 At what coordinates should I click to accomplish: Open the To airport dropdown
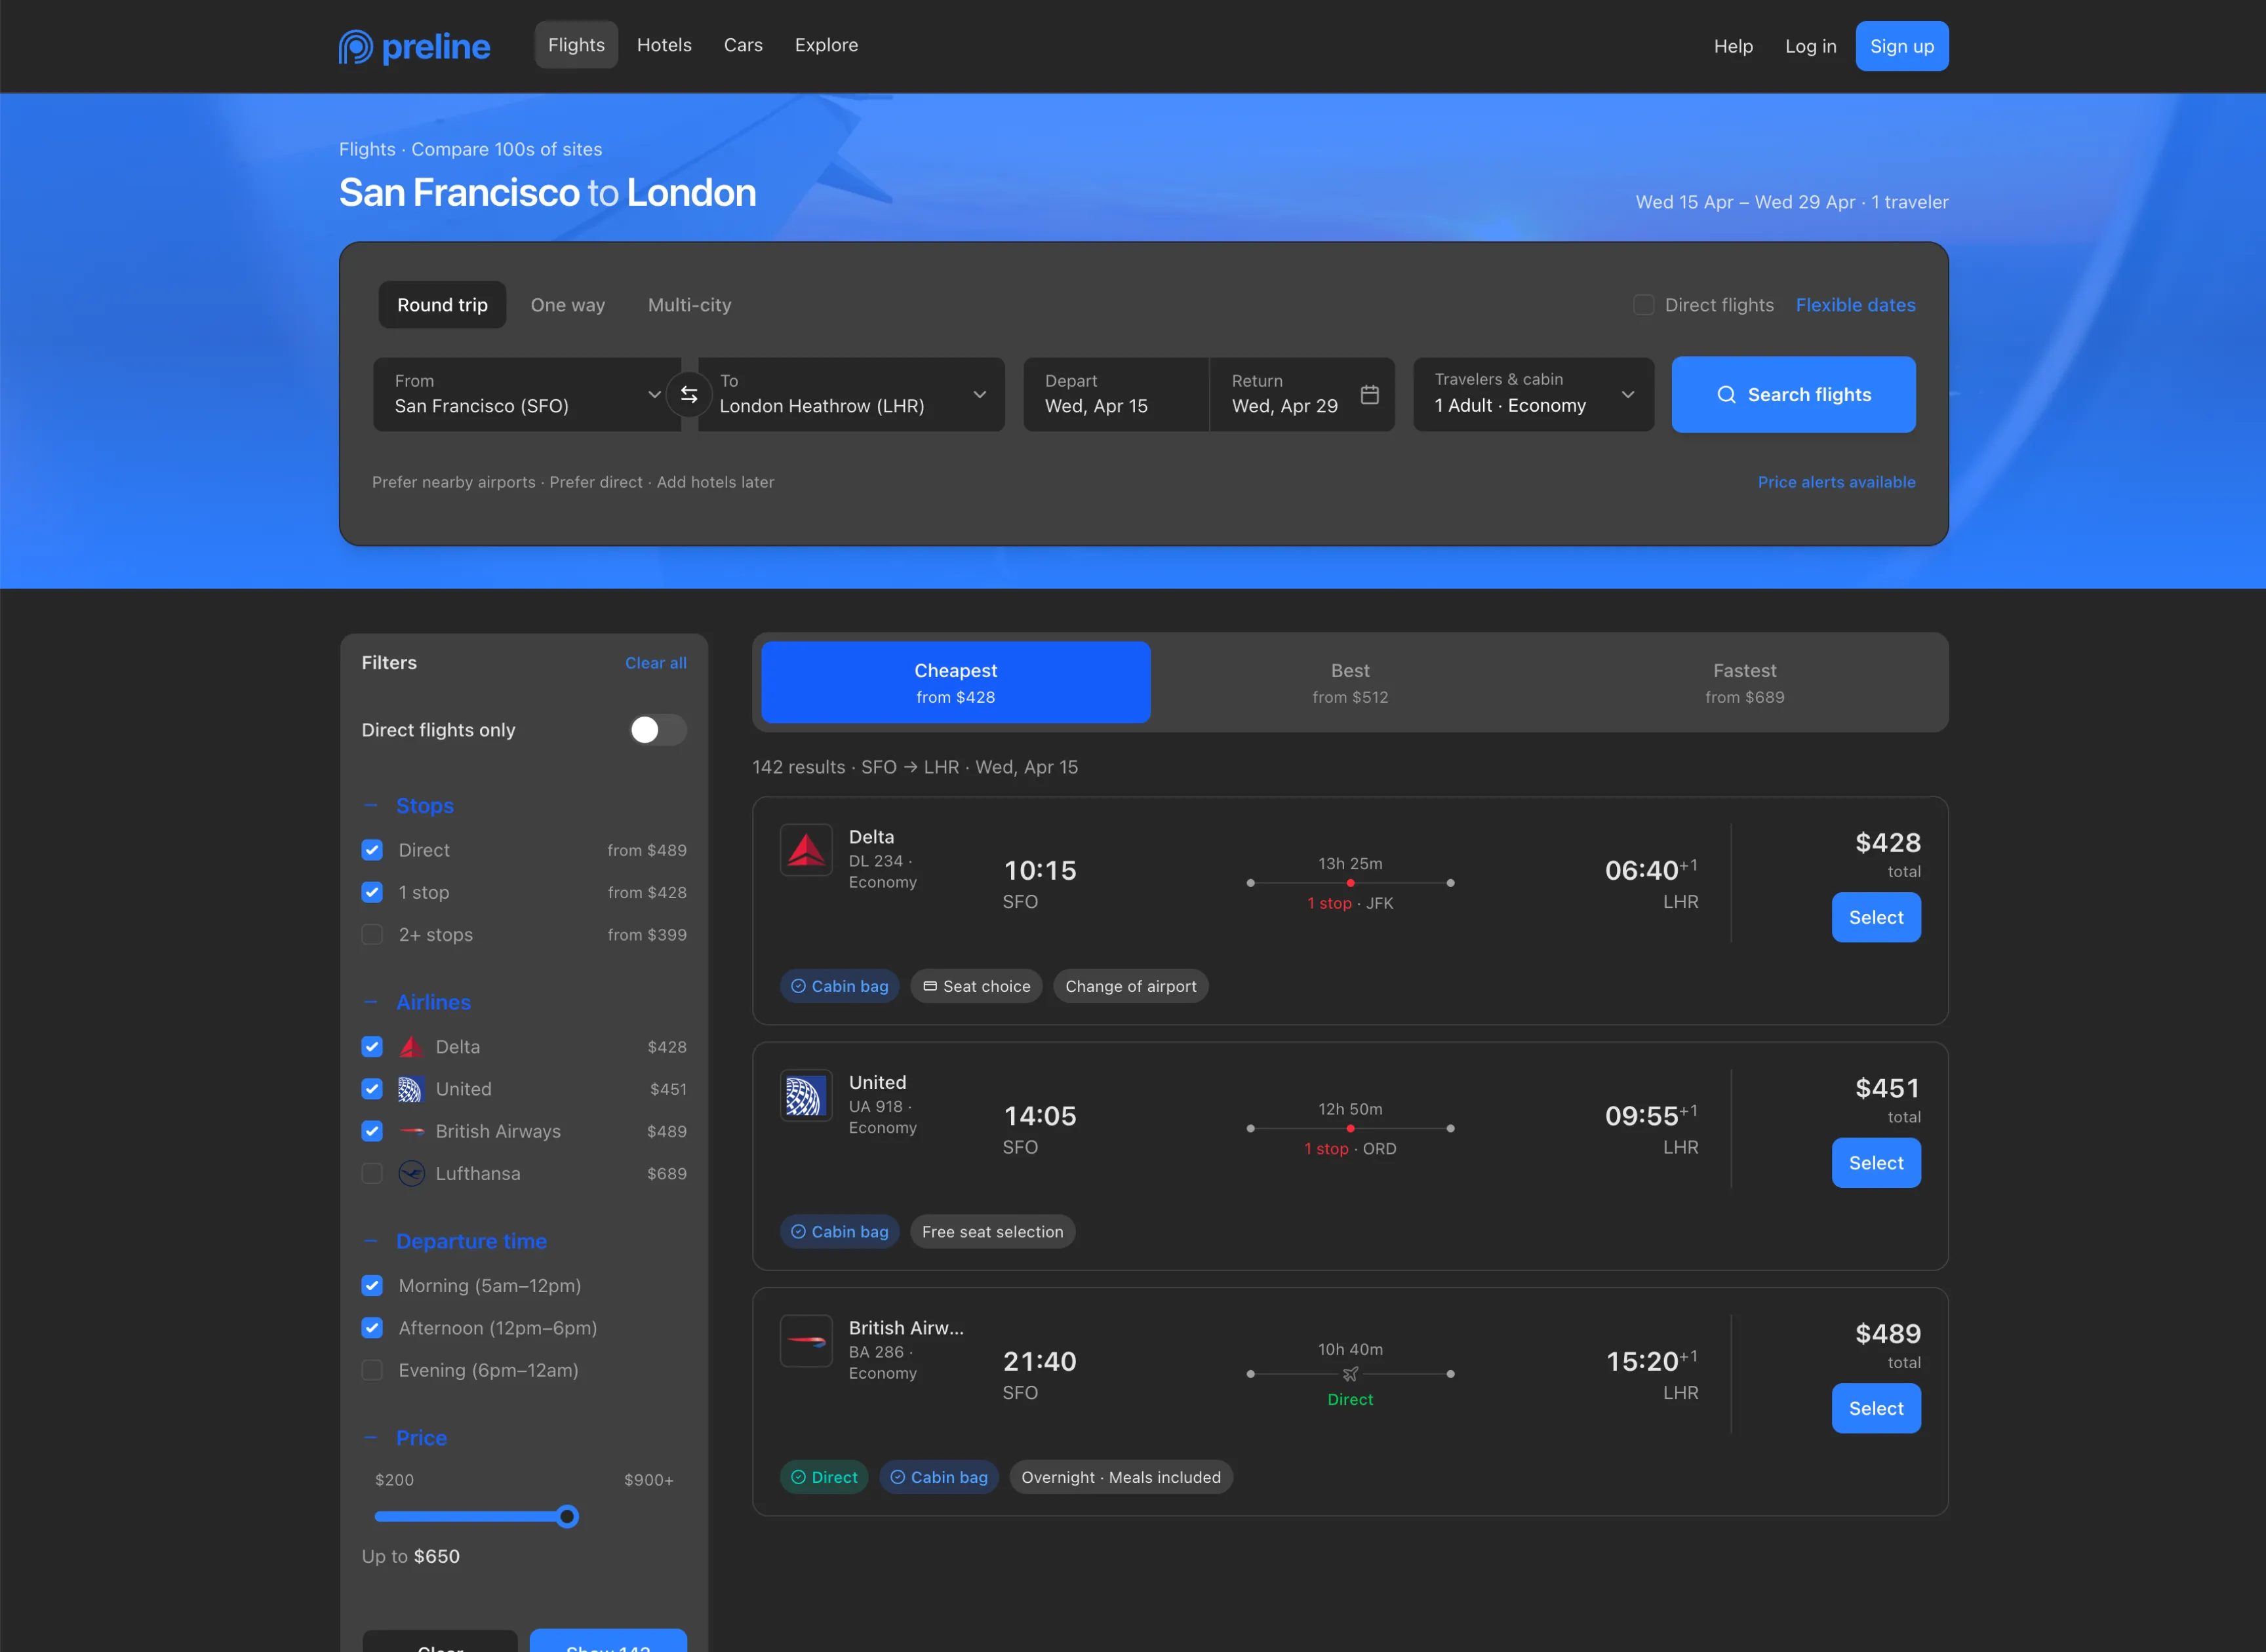click(x=852, y=394)
